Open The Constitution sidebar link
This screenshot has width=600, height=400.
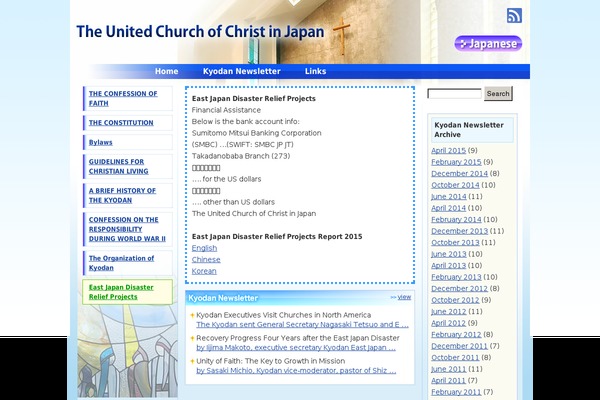121,122
